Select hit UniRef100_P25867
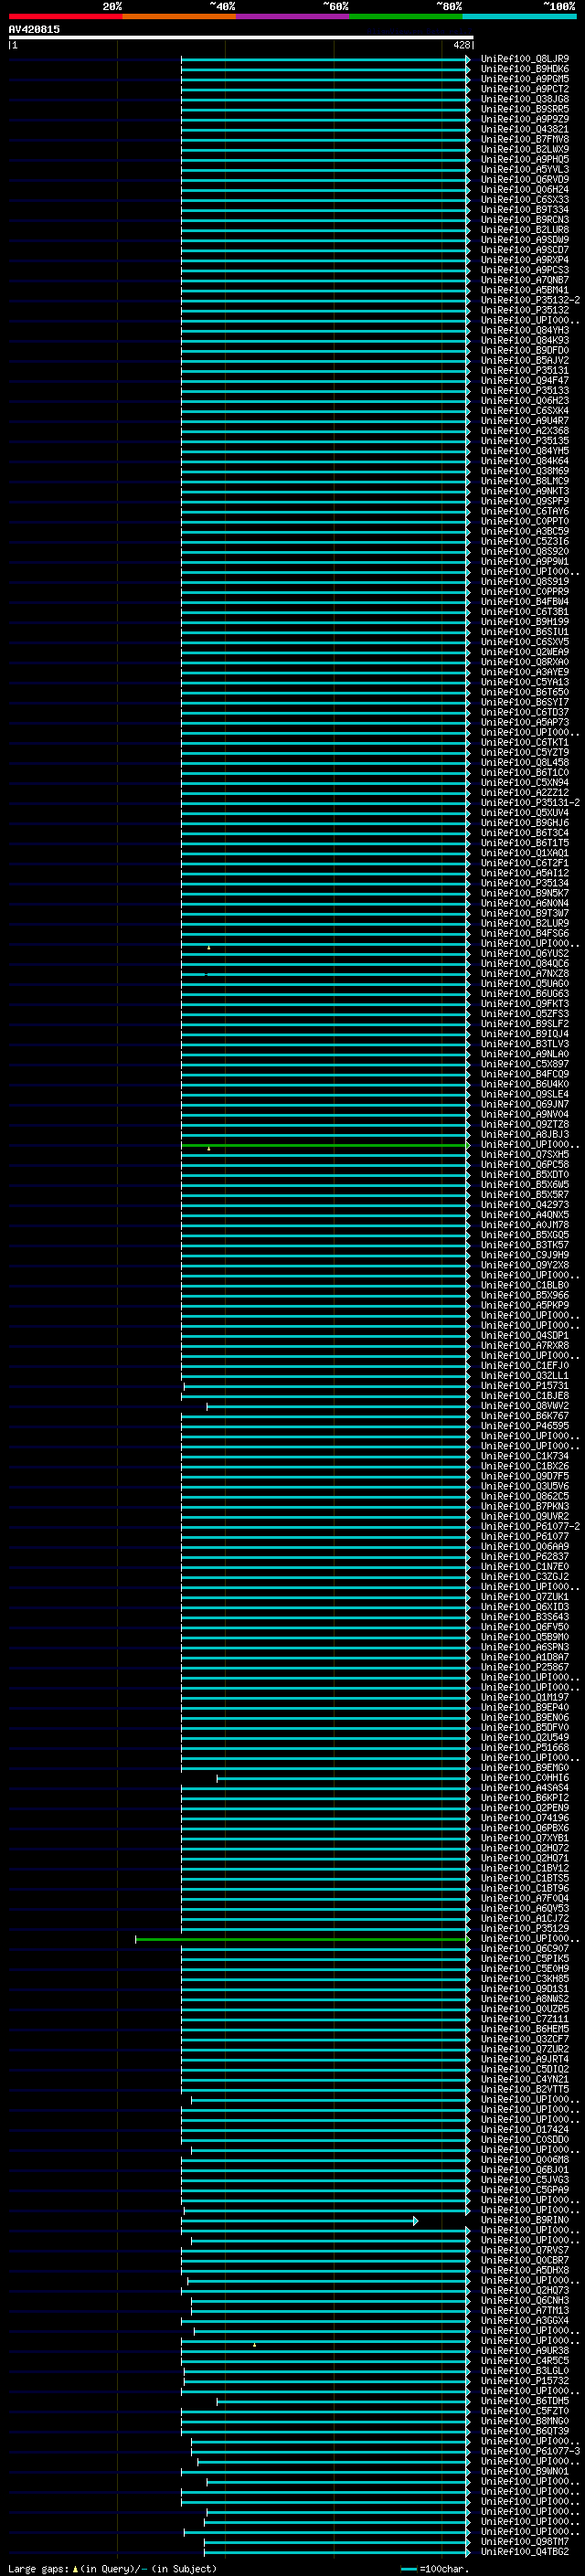 pyautogui.click(x=525, y=1667)
